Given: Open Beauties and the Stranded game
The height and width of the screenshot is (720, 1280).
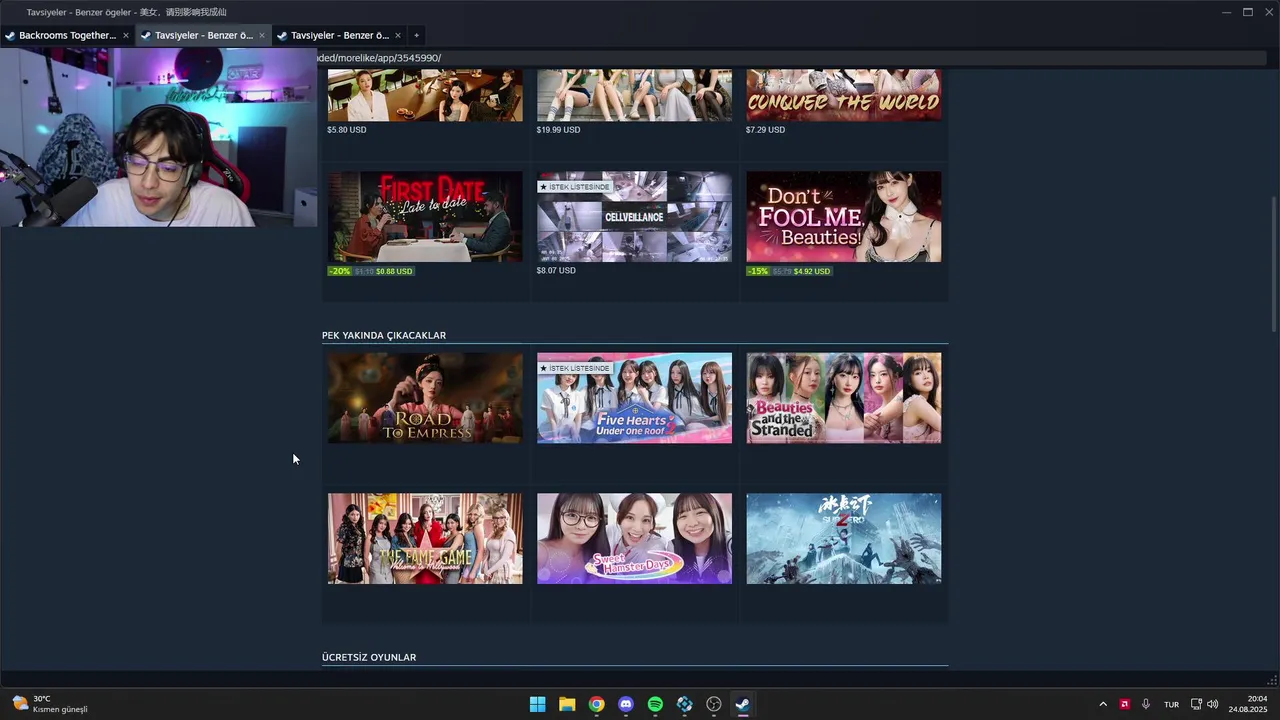Looking at the screenshot, I should point(843,398).
